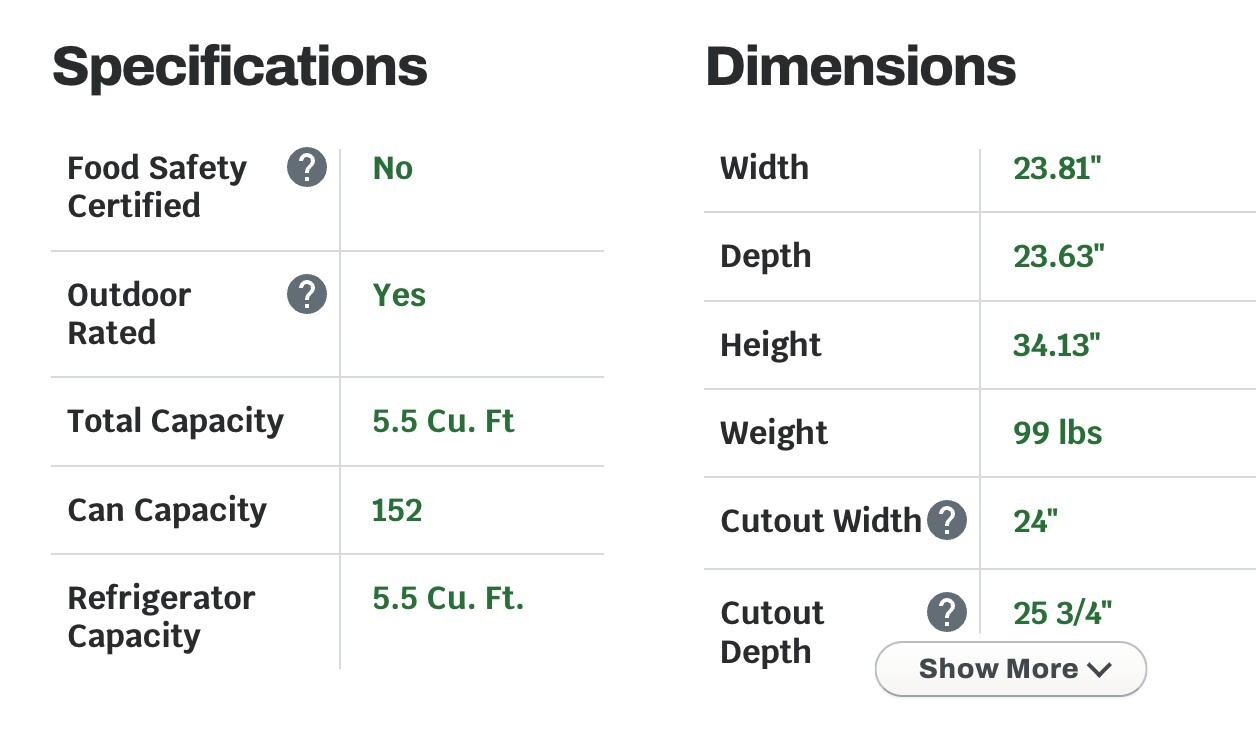This screenshot has height=738, width=1256.
Task: Select the Cutout Width value 24"
Action: point(1035,521)
